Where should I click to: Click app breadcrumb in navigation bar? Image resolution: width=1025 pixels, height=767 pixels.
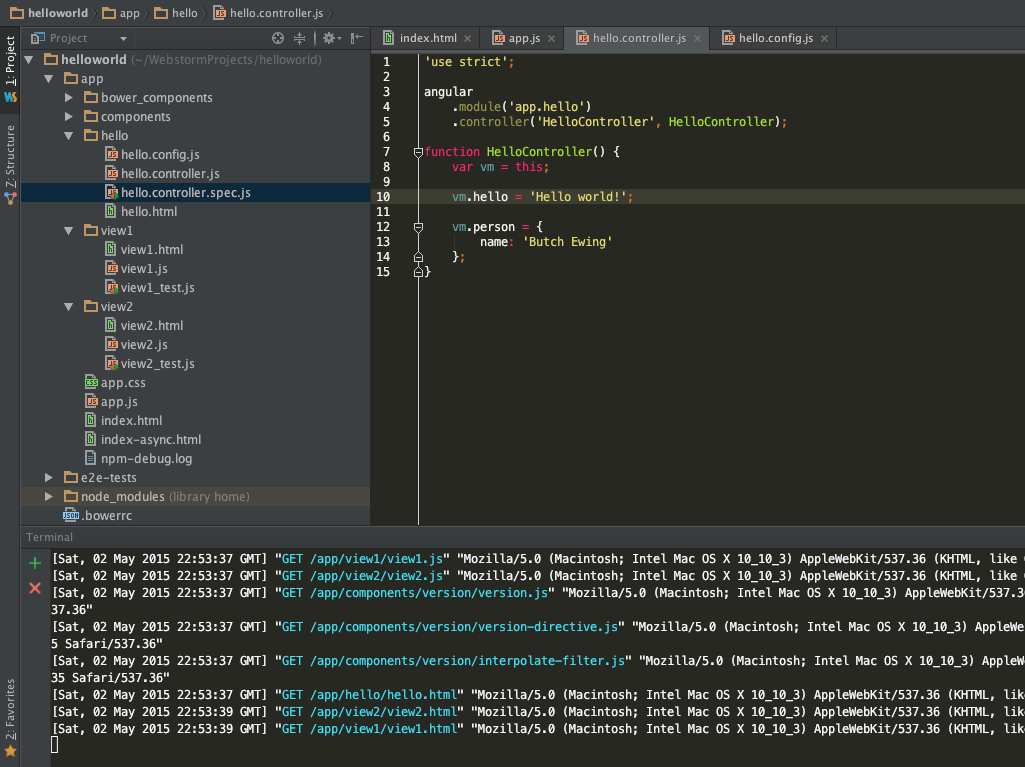[122, 13]
